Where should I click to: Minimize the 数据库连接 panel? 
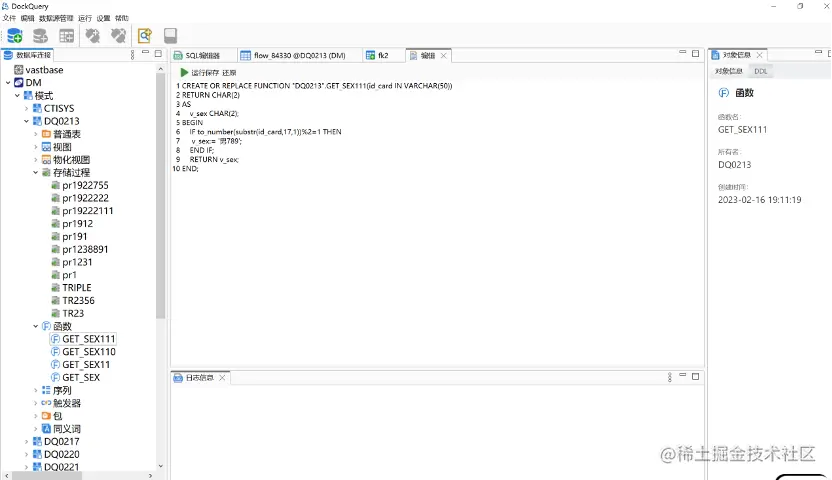tap(145, 52)
